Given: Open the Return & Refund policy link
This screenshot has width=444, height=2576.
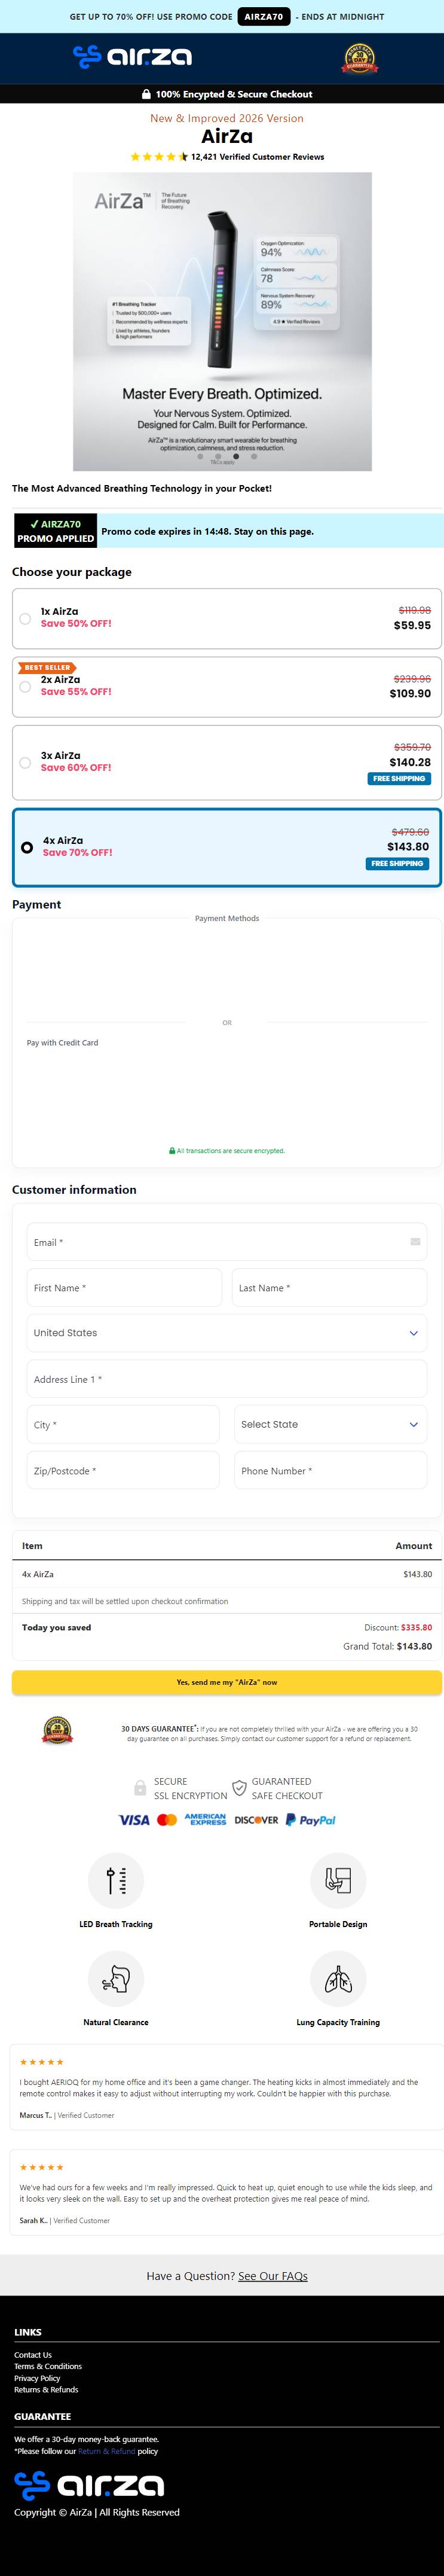Looking at the screenshot, I should pos(107,2451).
